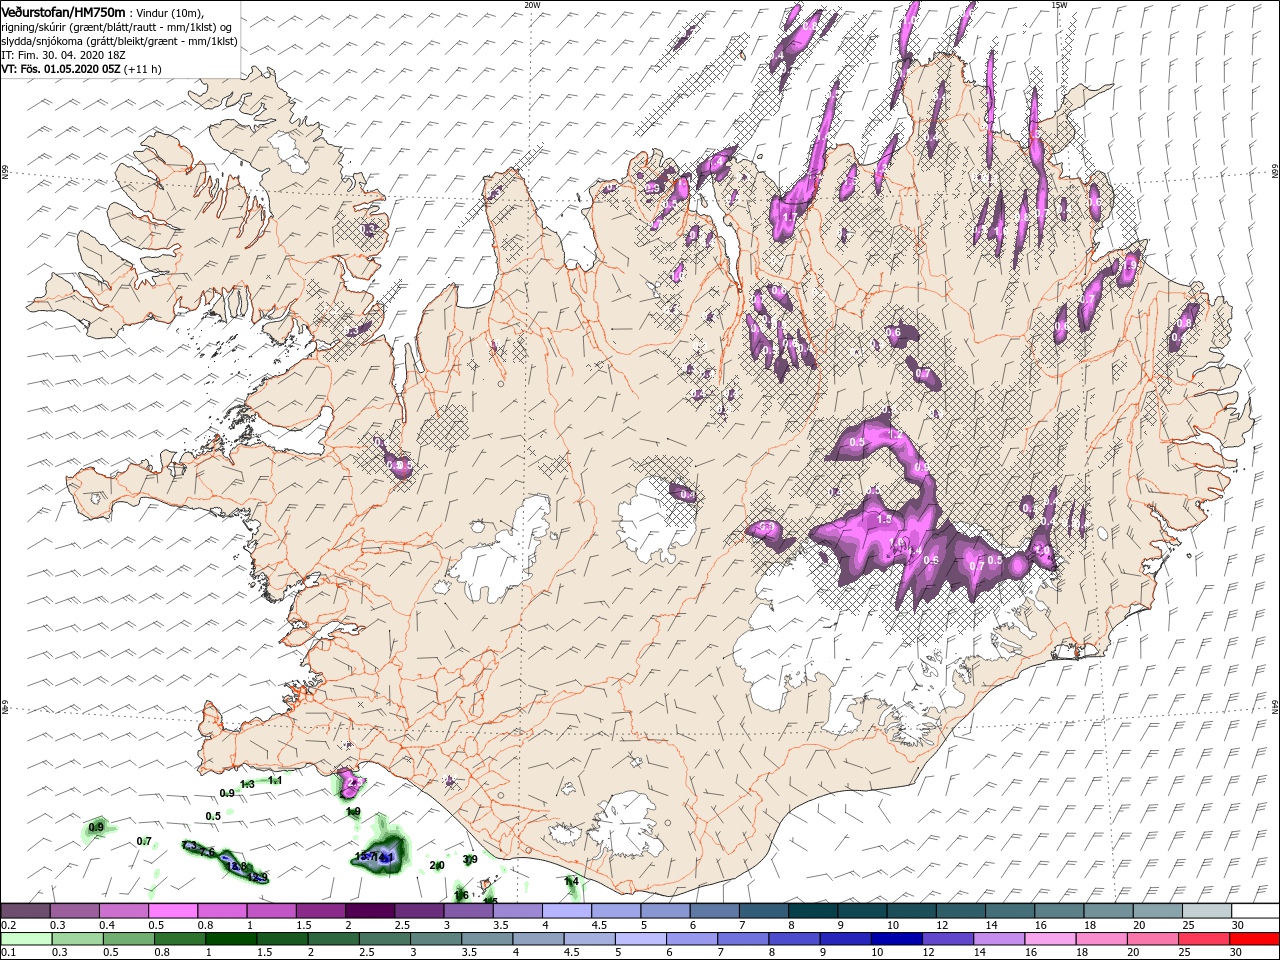
Task: Pick the greyish-mauve first snow-scale swatch
Action: tap(24, 911)
